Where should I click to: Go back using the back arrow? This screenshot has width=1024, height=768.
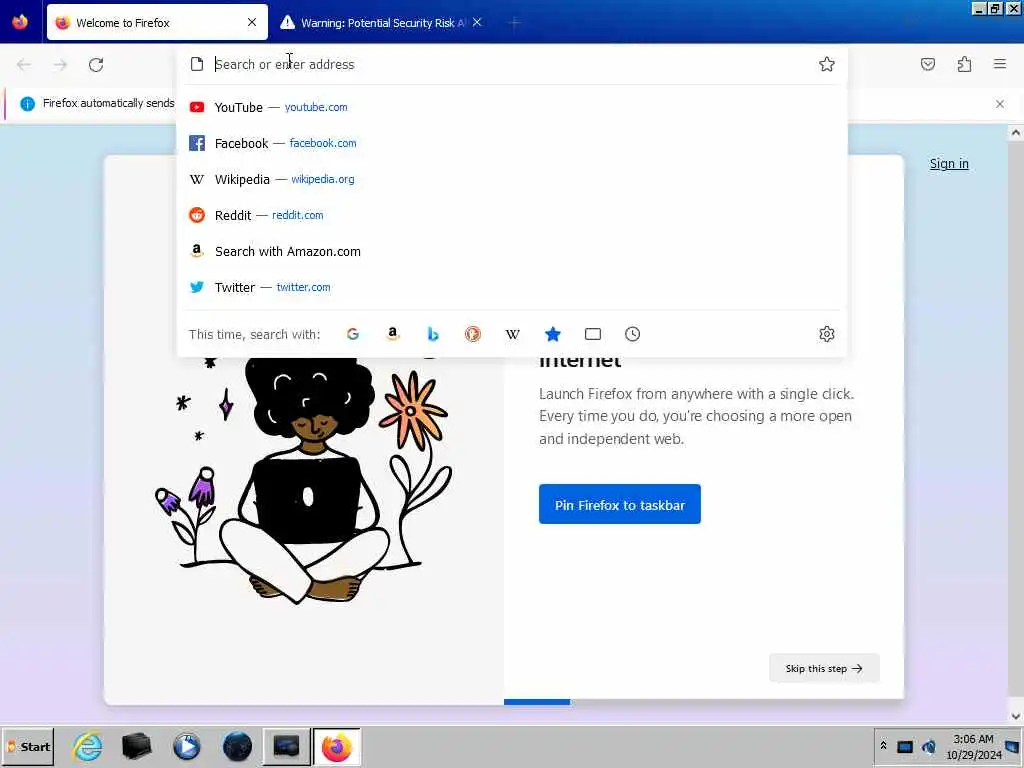[24, 65]
